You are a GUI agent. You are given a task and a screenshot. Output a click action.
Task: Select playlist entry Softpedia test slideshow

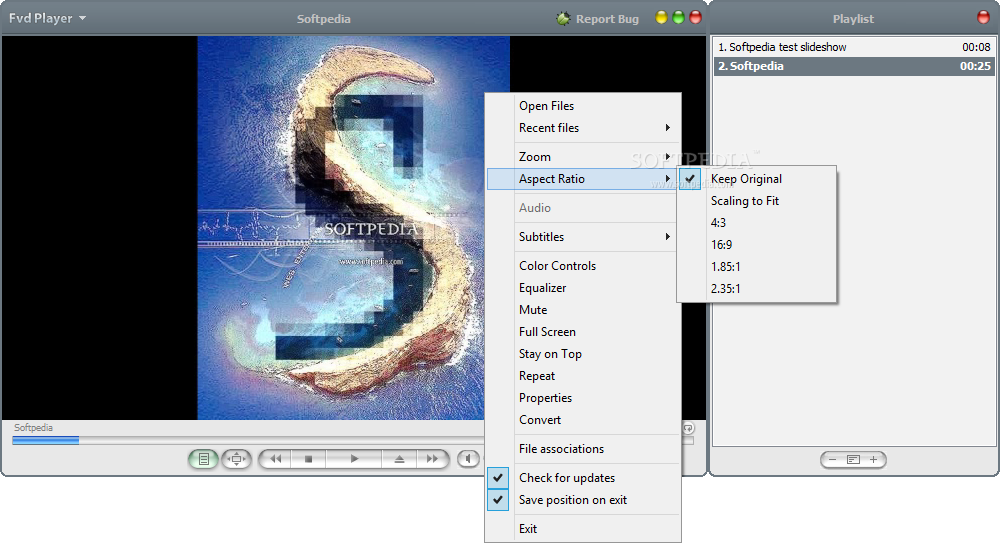tap(853, 47)
